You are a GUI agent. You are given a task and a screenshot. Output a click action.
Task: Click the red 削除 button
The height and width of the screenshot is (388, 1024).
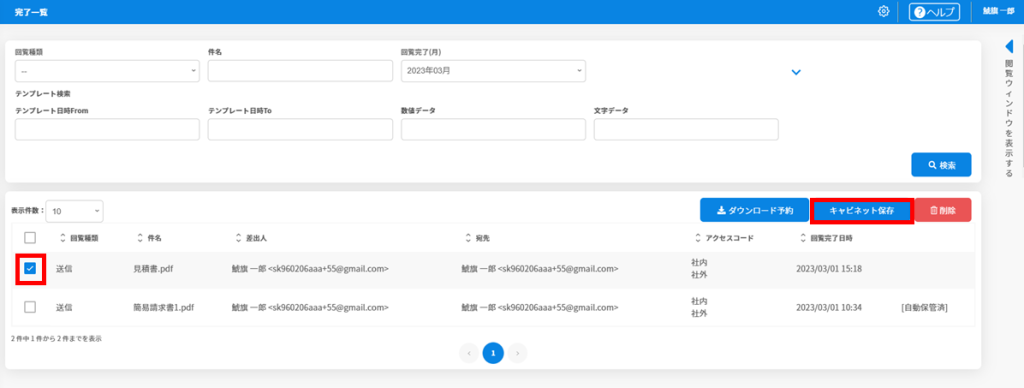[x=943, y=210]
